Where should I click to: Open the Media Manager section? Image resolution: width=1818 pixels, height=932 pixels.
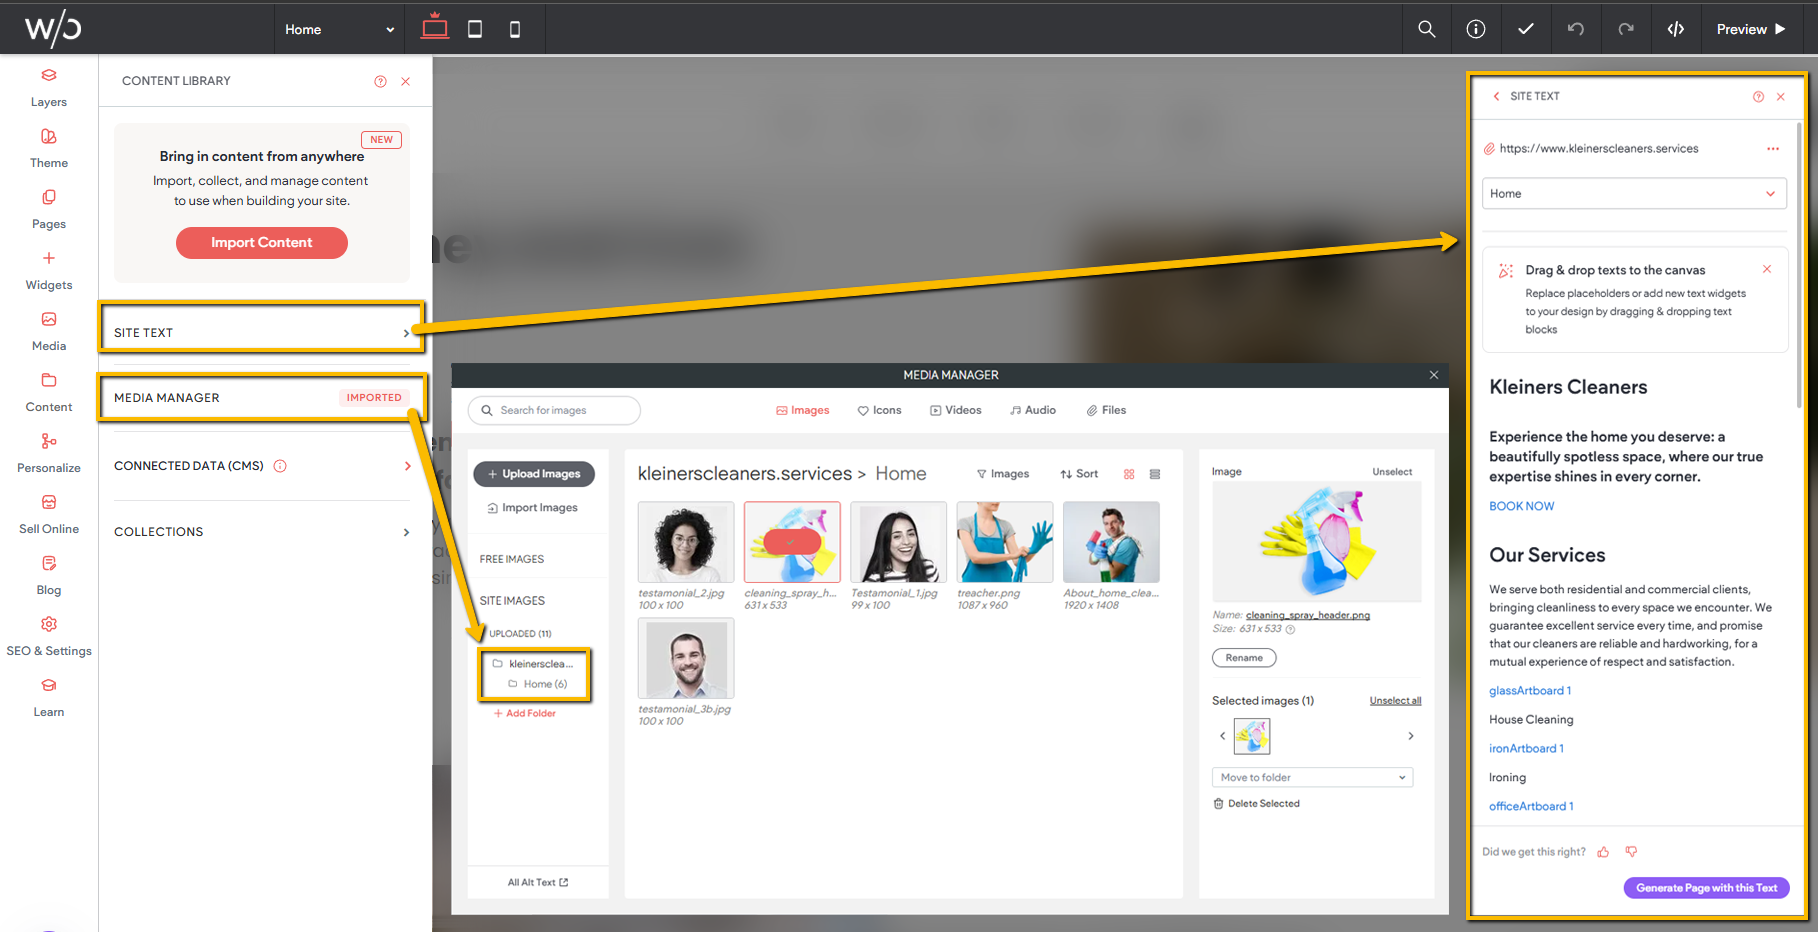point(262,398)
